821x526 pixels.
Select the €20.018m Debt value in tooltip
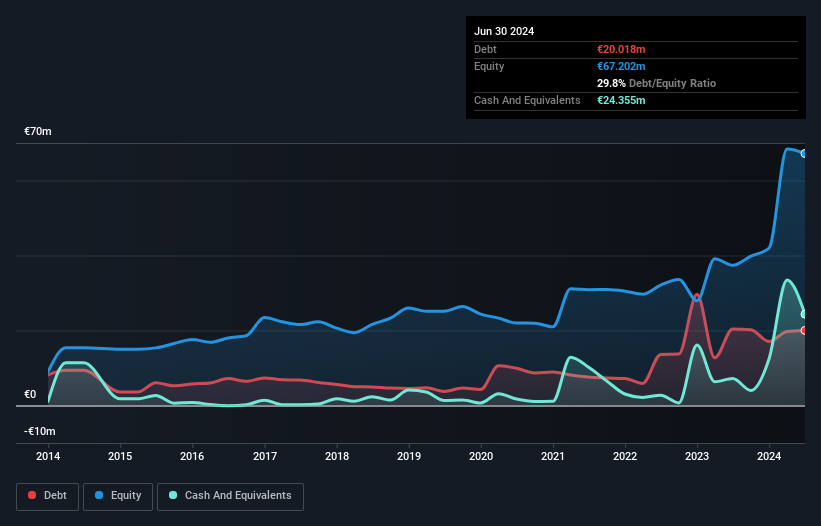pos(621,49)
